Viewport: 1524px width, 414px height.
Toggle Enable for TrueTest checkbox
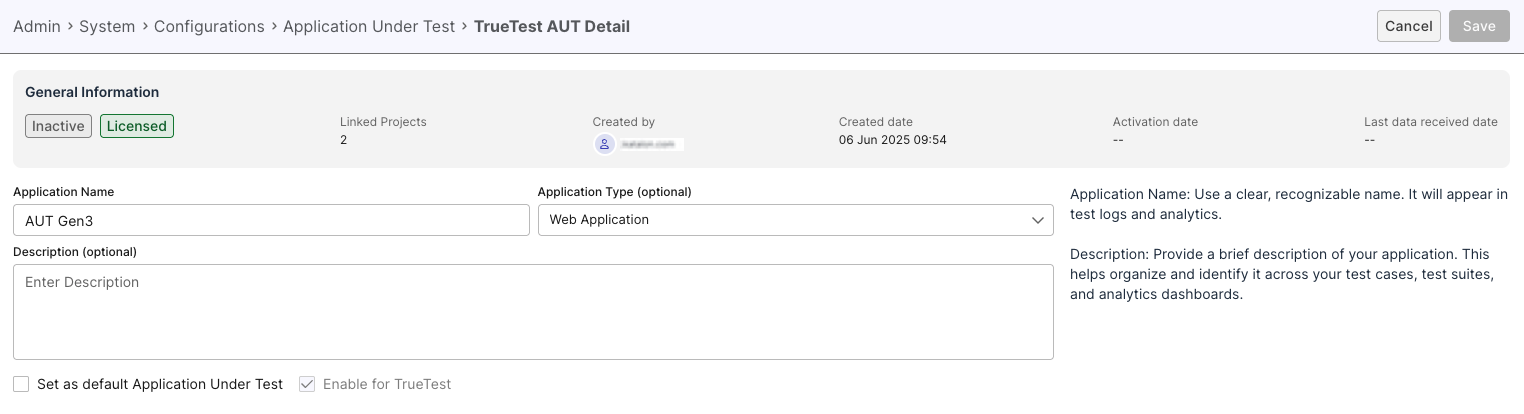(x=308, y=384)
